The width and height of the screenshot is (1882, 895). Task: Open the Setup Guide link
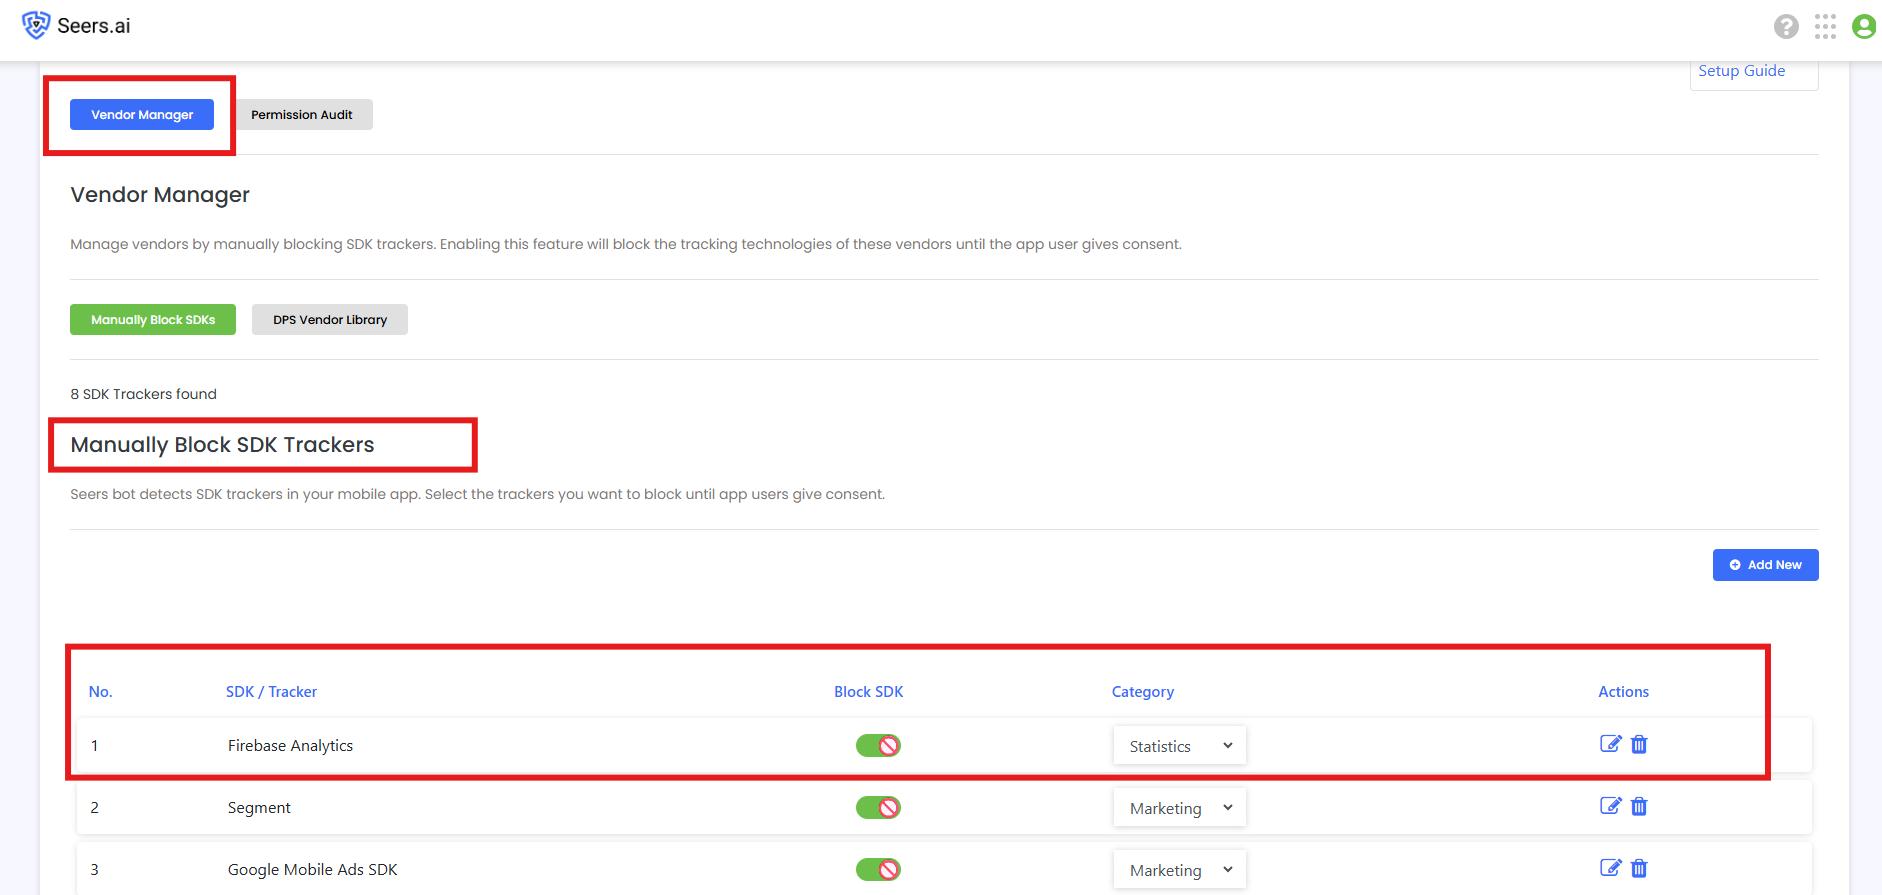pyautogui.click(x=1741, y=71)
